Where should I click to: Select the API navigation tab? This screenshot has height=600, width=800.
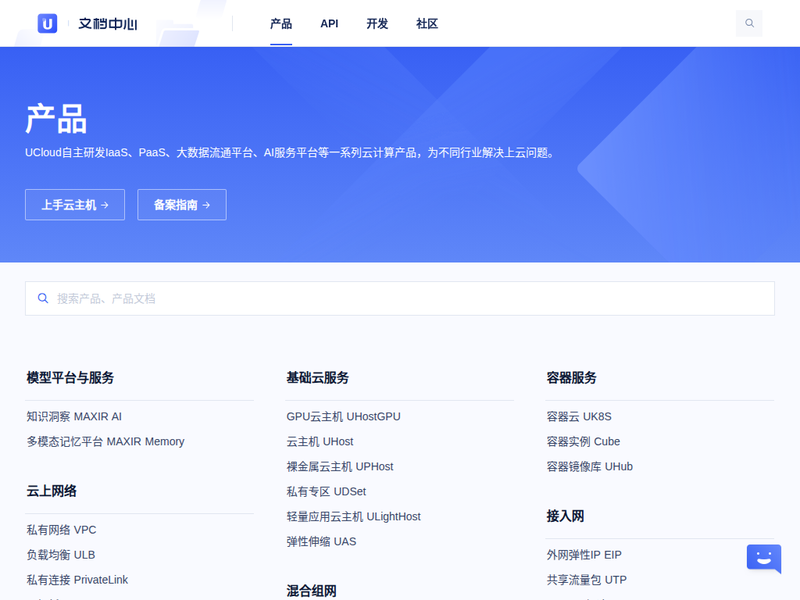coord(329,23)
